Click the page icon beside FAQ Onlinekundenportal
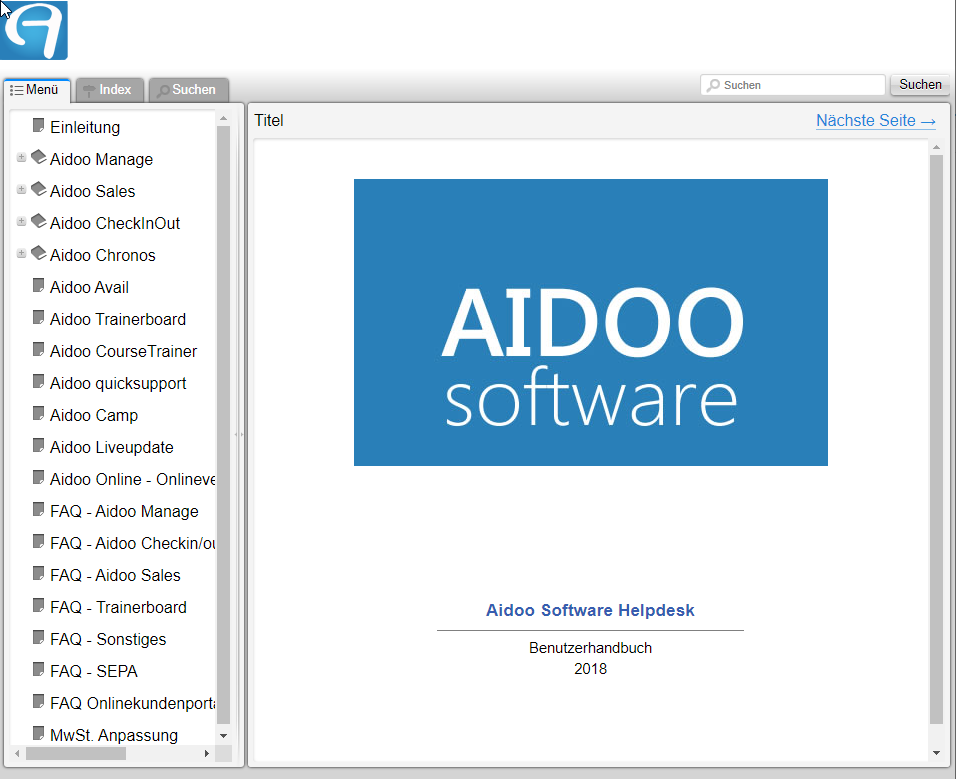 coord(38,701)
